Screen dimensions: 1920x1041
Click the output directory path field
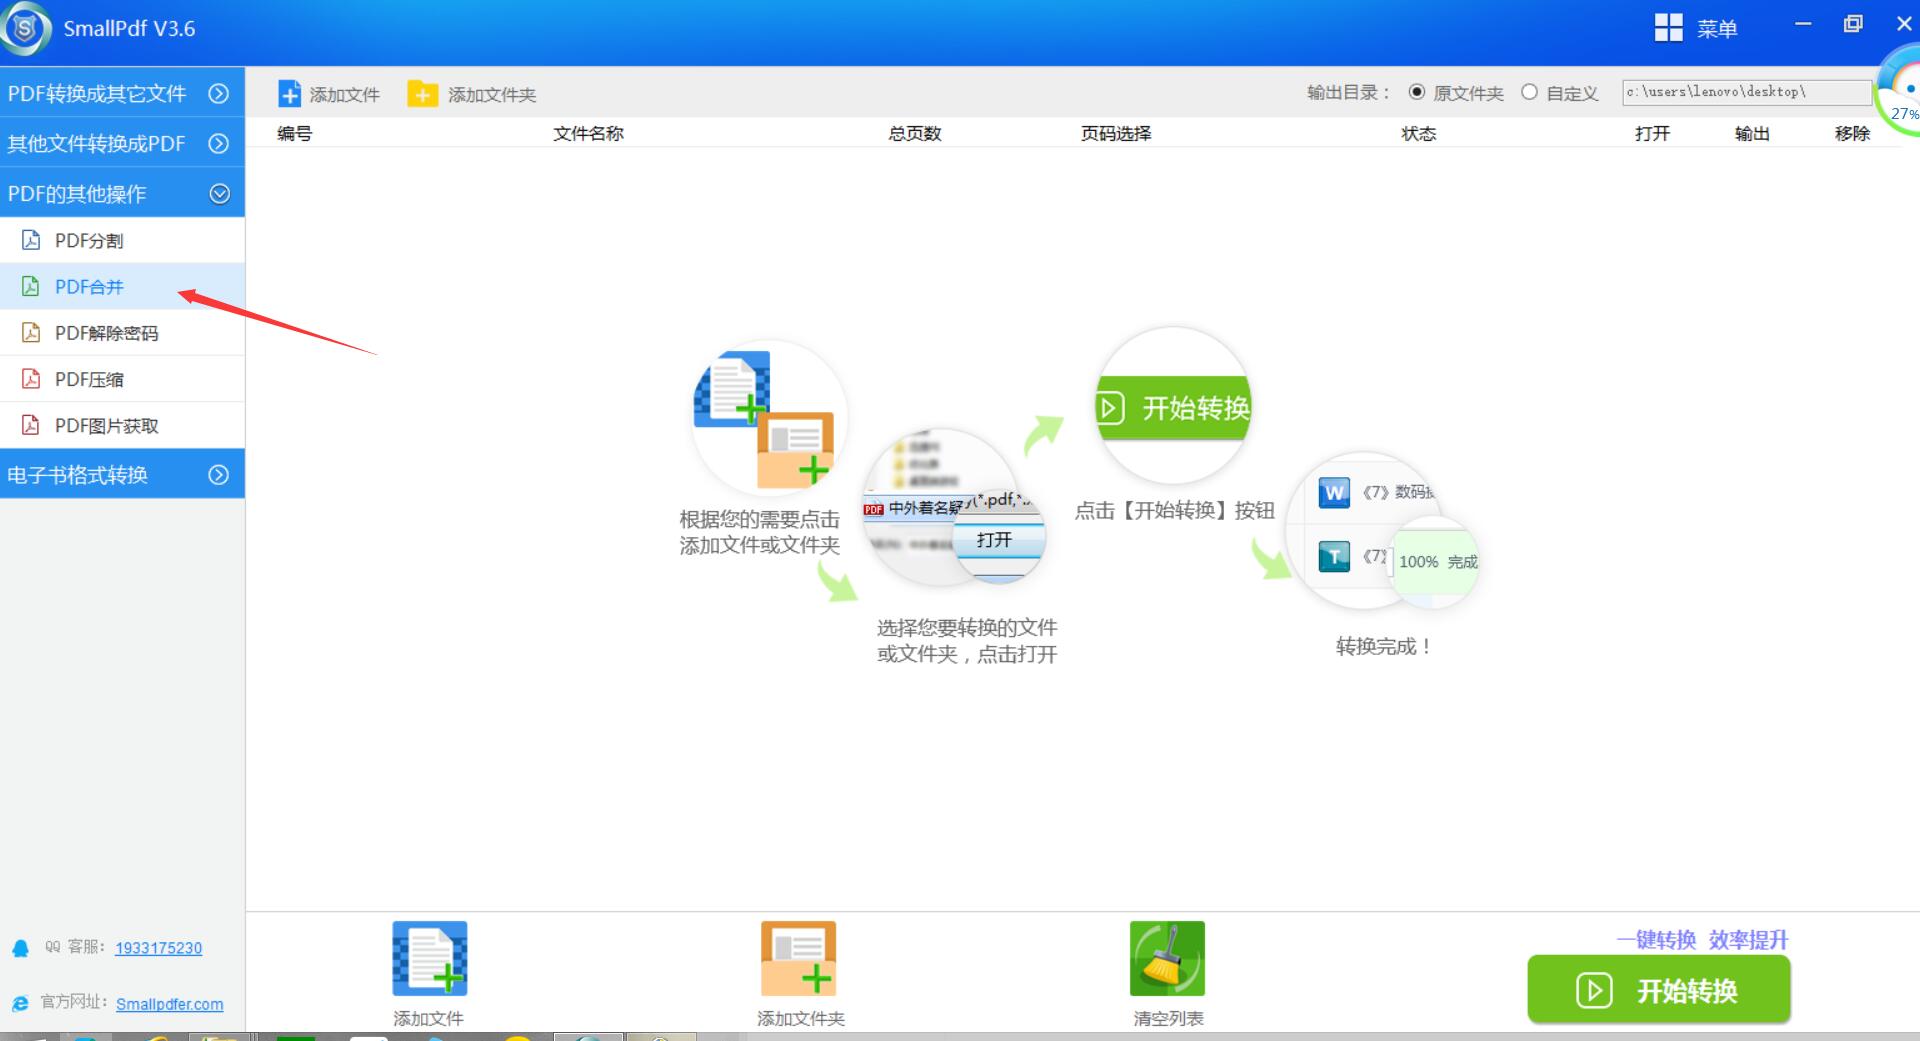[x=1747, y=92]
